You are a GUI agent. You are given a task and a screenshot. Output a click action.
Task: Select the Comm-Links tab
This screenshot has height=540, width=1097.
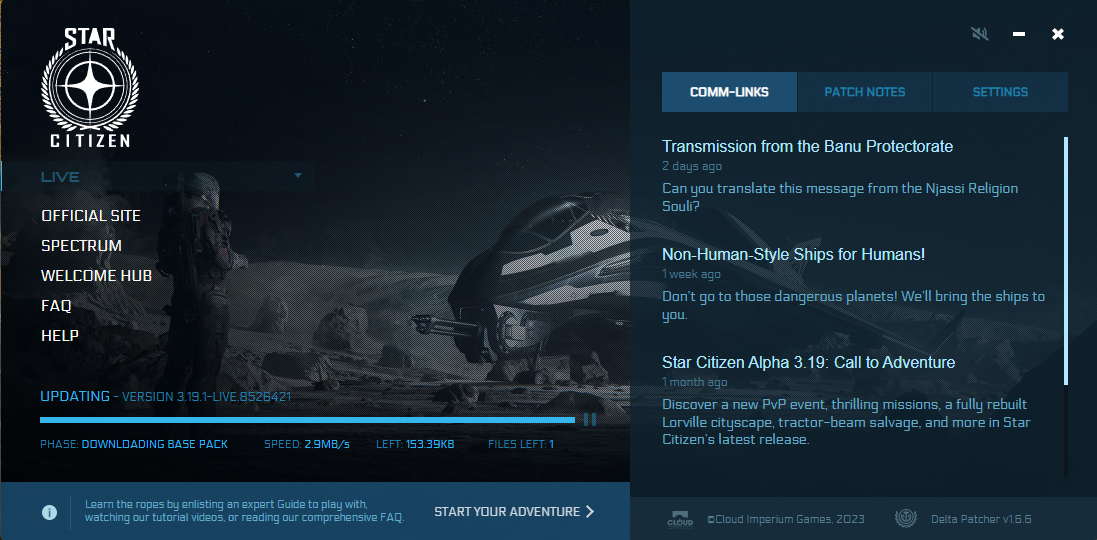(729, 92)
